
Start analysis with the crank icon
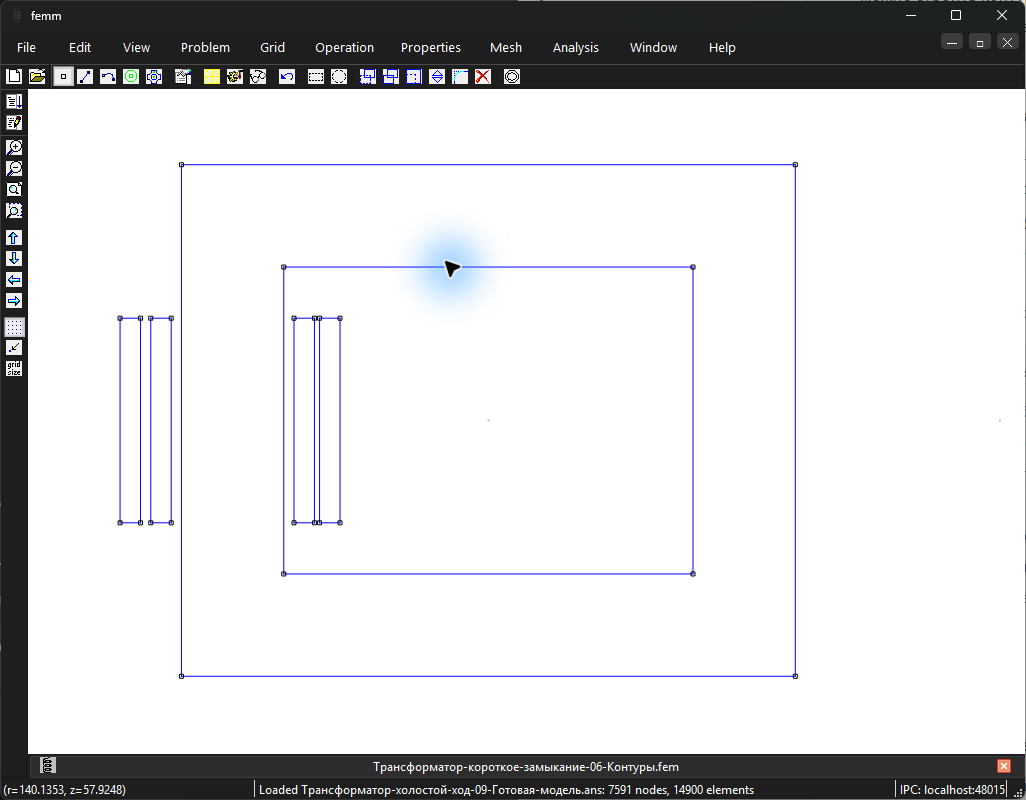click(x=234, y=77)
